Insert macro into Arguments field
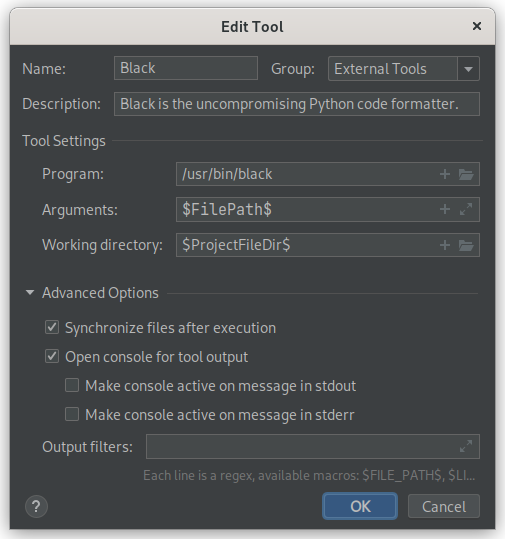The width and height of the screenshot is (505, 539). (444, 209)
